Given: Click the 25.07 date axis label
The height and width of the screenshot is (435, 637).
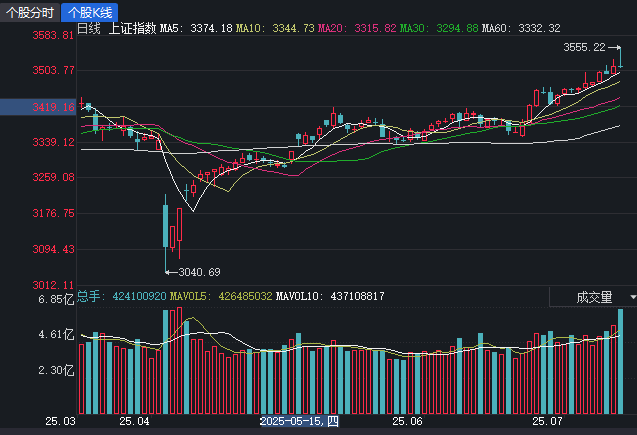Looking at the screenshot, I should (x=547, y=421).
